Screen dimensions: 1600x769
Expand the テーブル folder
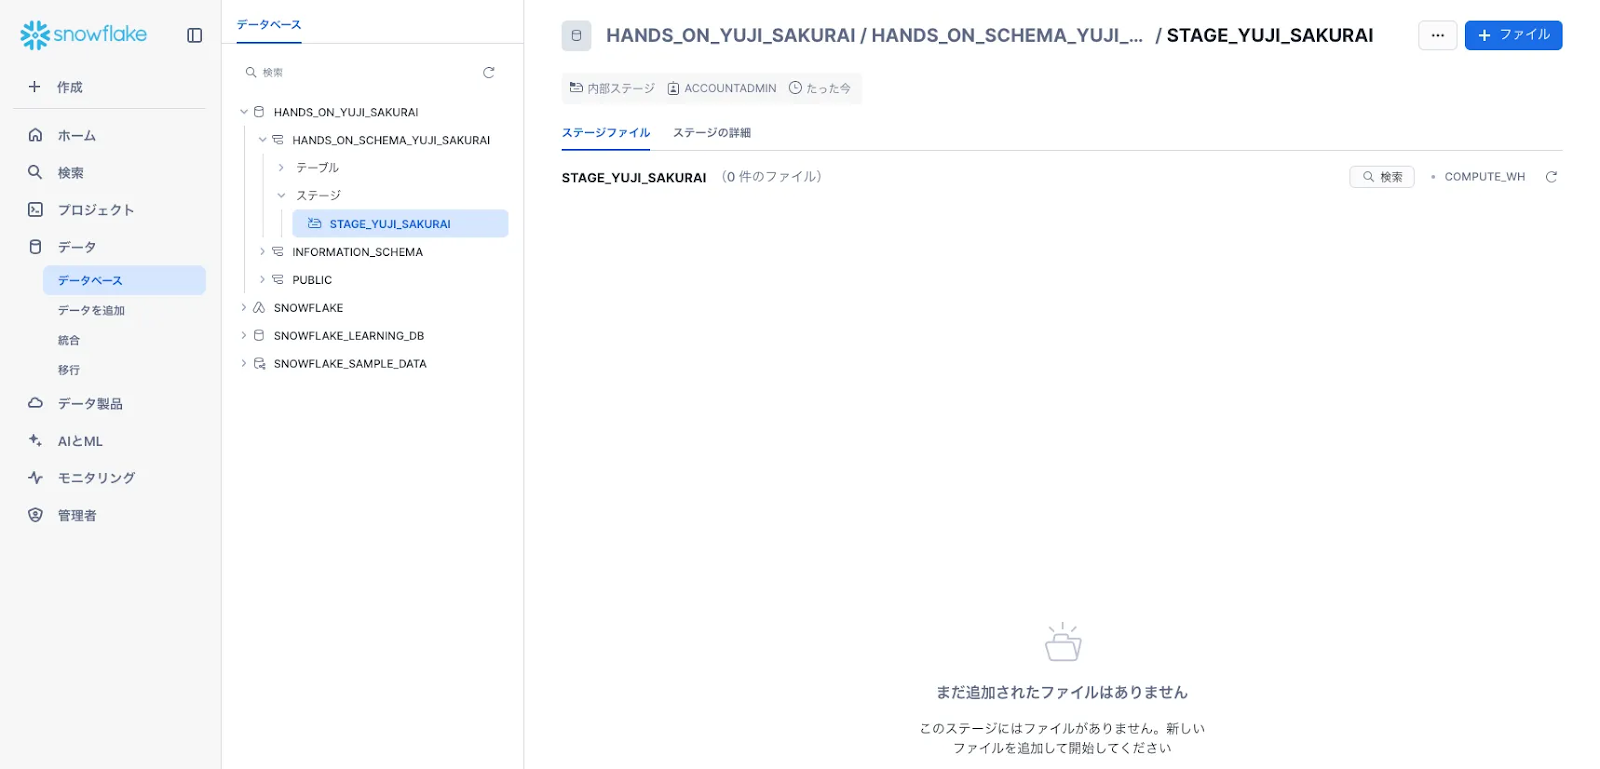[x=281, y=167]
